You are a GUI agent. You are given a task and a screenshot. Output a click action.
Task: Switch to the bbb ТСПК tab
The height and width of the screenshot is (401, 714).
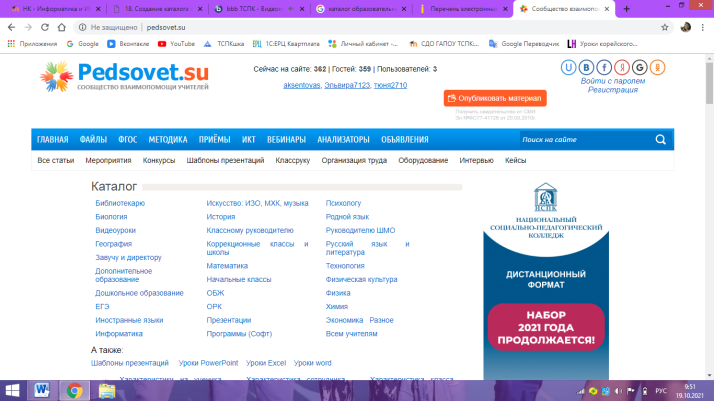coord(259,9)
